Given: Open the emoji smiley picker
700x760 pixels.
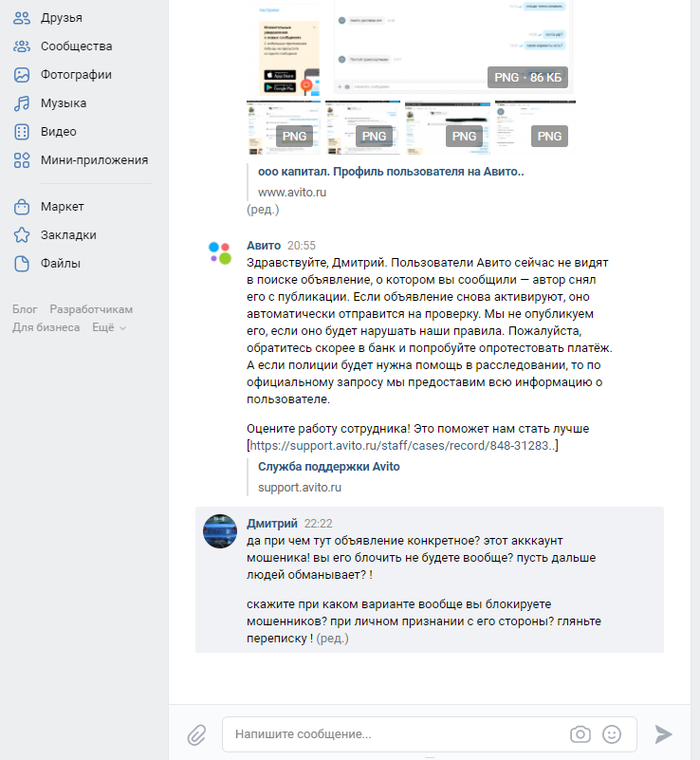Looking at the screenshot, I should 612,734.
